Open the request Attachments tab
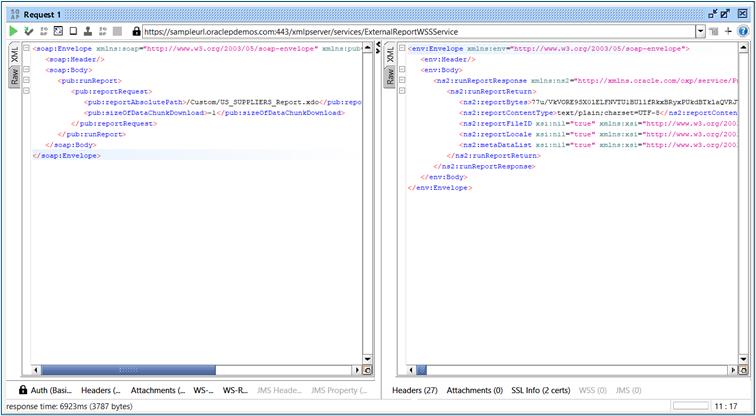The image size is (756, 416). point(160,390)
